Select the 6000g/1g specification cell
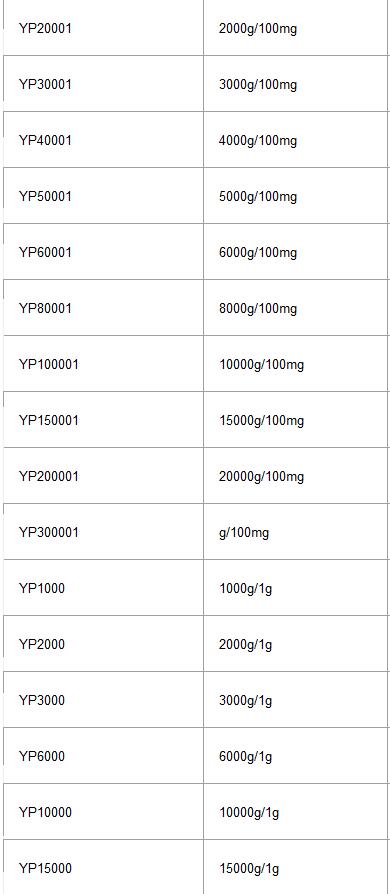 tap(296, 755)
